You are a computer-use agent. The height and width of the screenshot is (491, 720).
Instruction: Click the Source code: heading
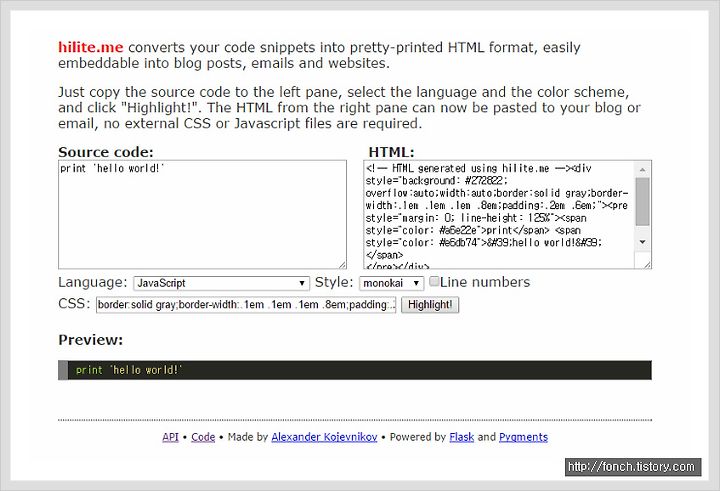click(106, 152)
